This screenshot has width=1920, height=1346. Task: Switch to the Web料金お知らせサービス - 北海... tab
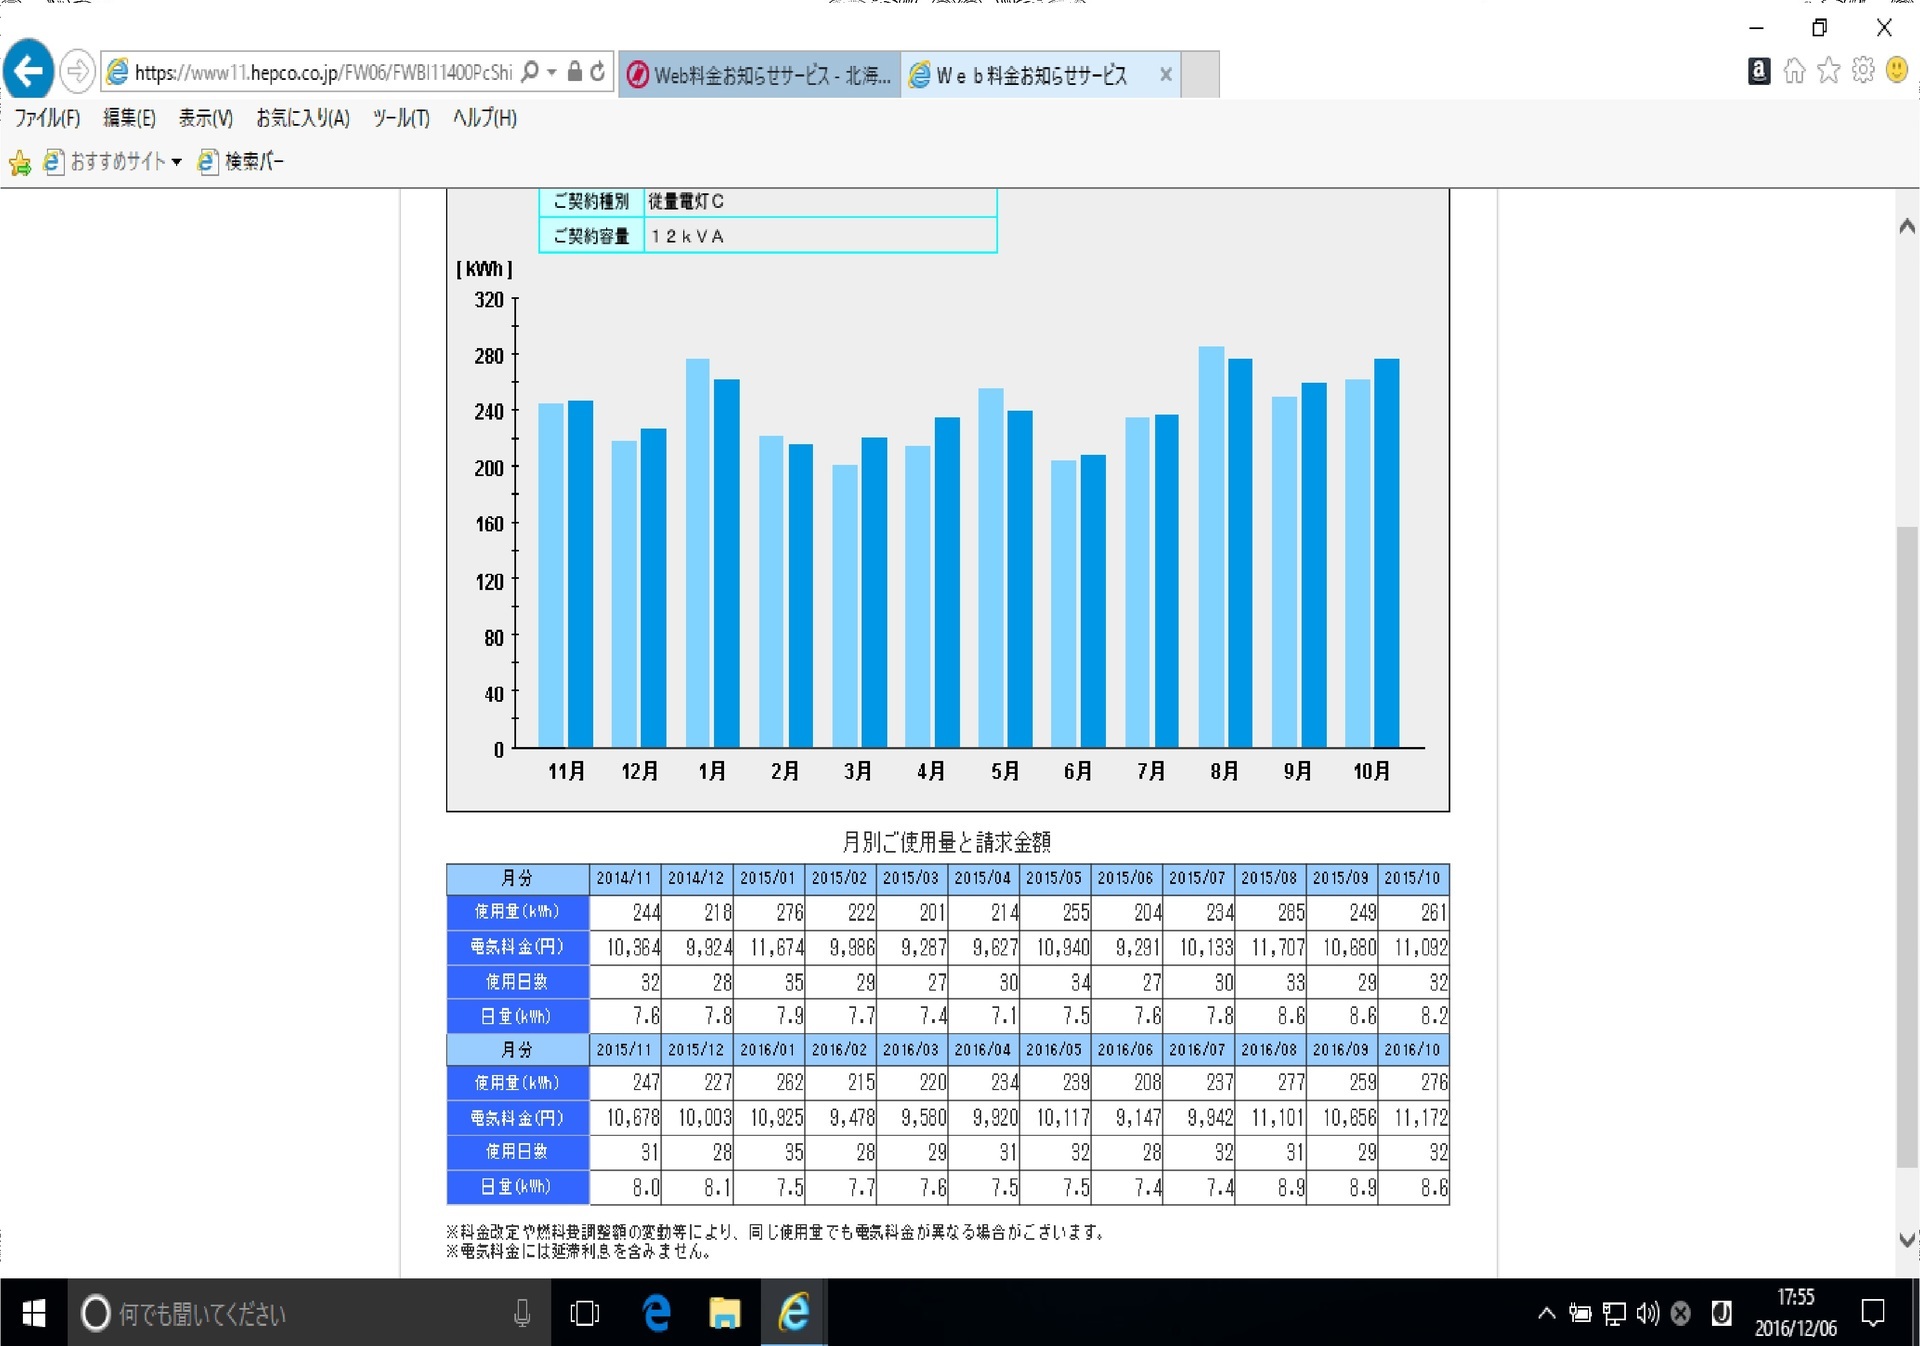759,75
